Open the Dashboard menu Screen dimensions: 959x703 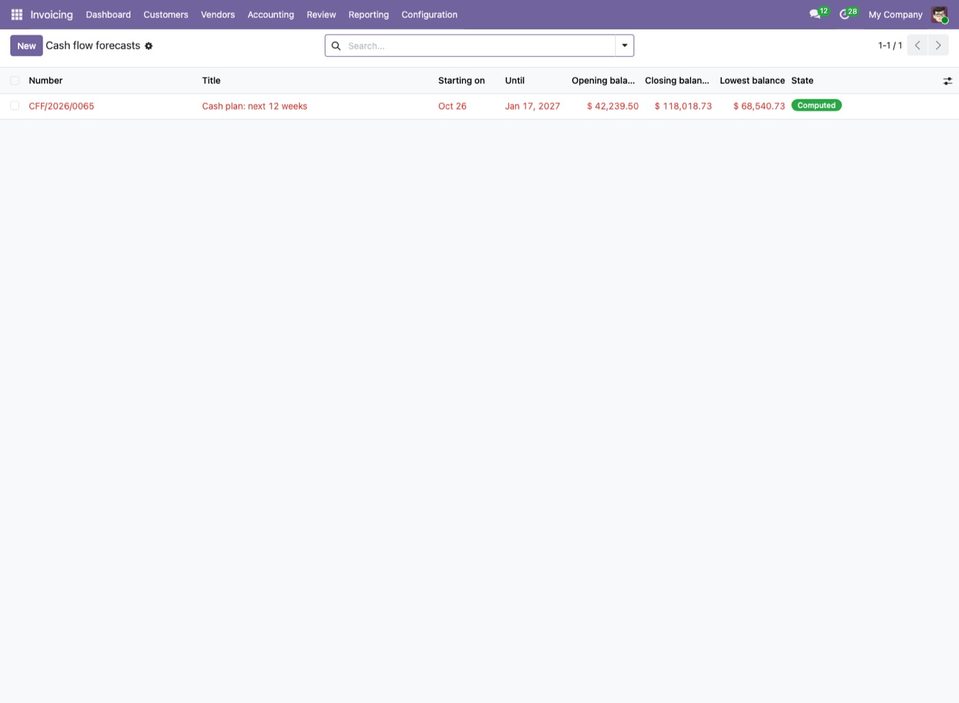(x=108, y=15)
